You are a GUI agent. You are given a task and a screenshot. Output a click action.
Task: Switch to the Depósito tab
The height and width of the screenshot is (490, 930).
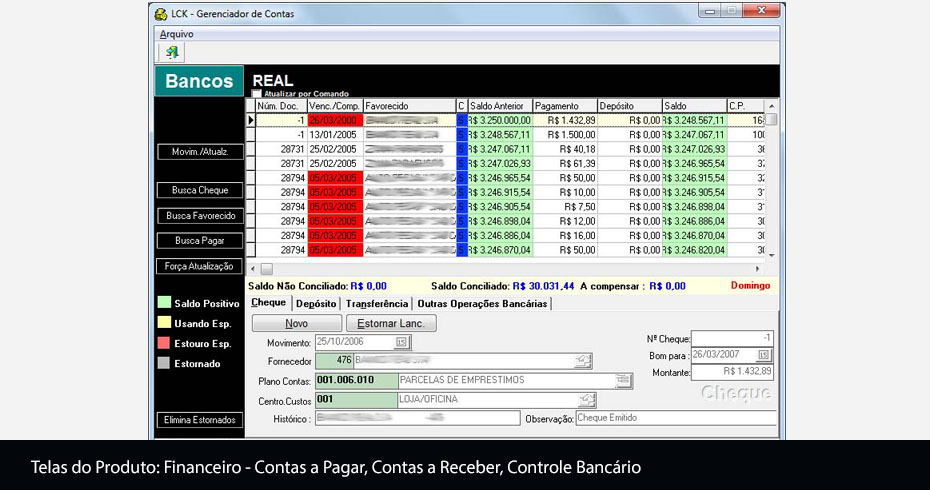pos(316,304)
